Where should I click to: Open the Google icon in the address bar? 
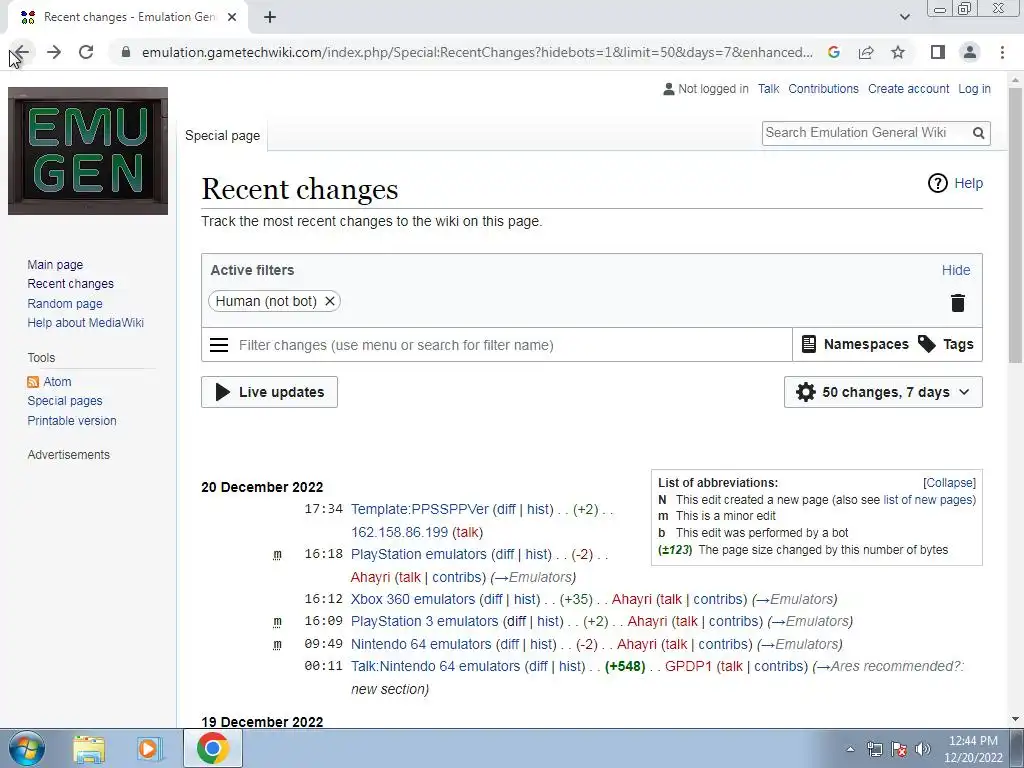click(834, 52)
